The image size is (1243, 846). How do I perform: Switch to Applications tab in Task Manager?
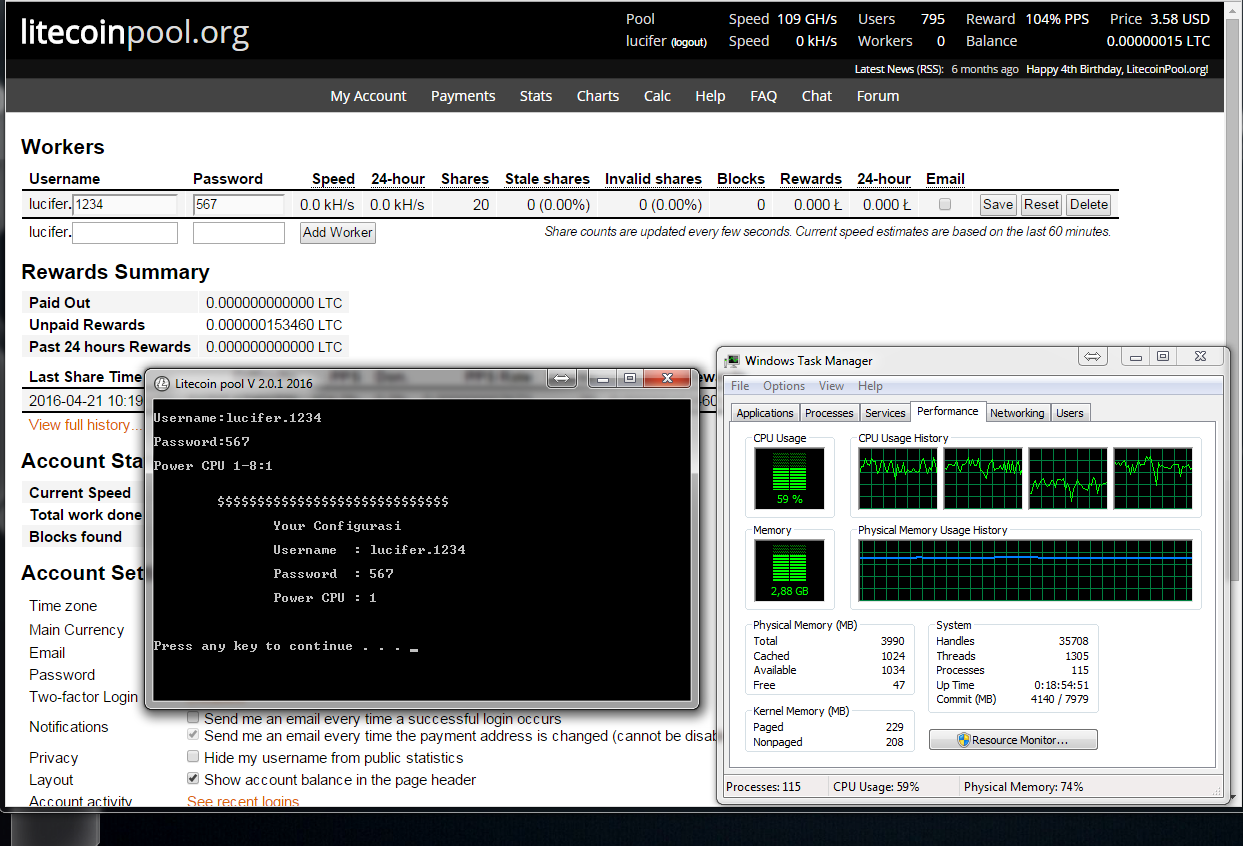tap(765, 413)
